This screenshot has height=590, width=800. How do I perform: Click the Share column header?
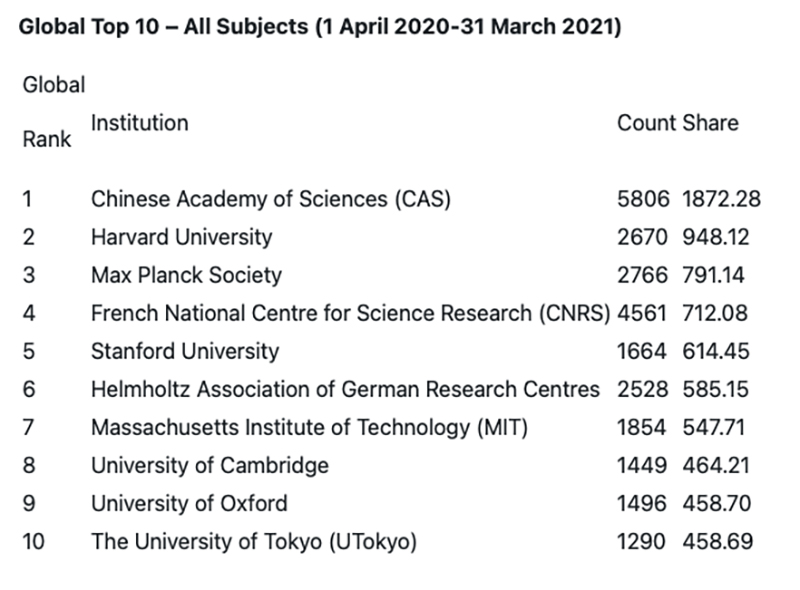pos(710,123)
